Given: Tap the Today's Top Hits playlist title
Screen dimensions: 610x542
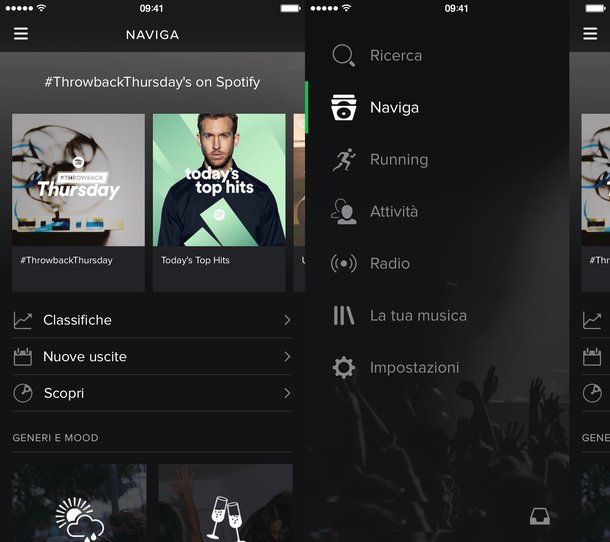Looking at the screenshot, I should [x=195, y=260].
